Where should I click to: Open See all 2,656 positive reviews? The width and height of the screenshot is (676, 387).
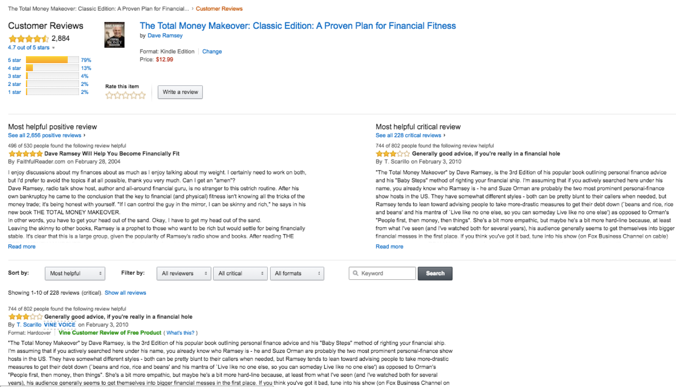44,135
